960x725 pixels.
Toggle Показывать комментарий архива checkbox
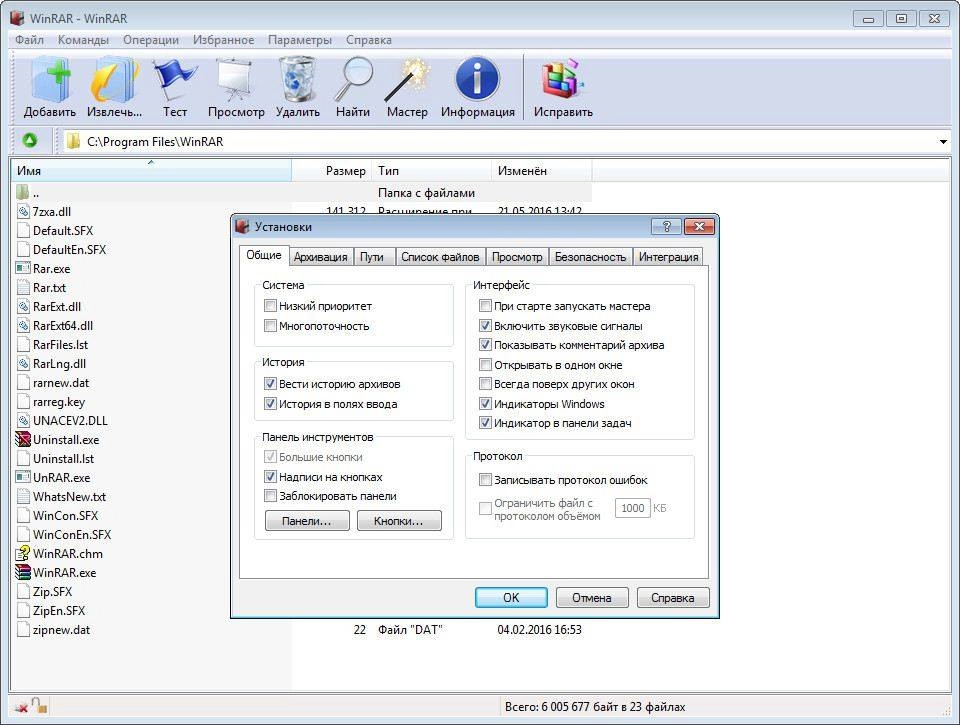click(x=485, y=345)
